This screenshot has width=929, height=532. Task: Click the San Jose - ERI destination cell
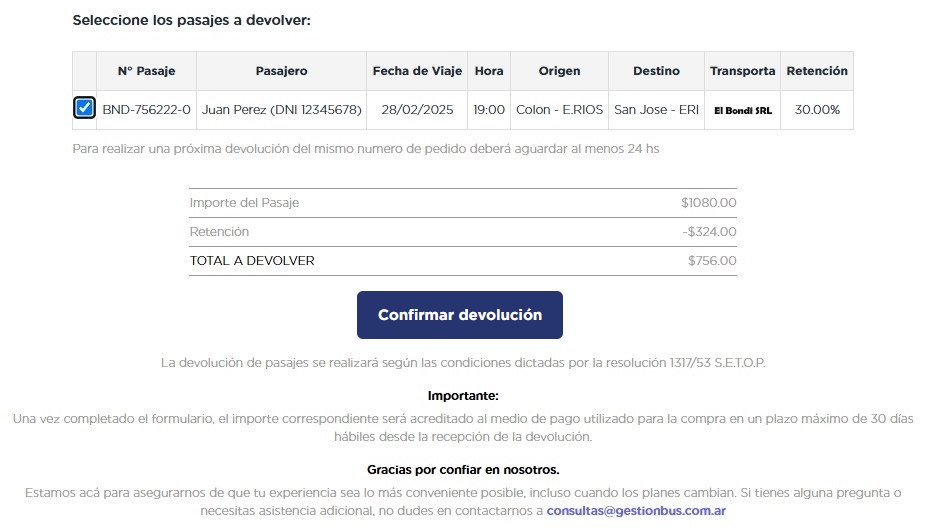pos(656,110)
